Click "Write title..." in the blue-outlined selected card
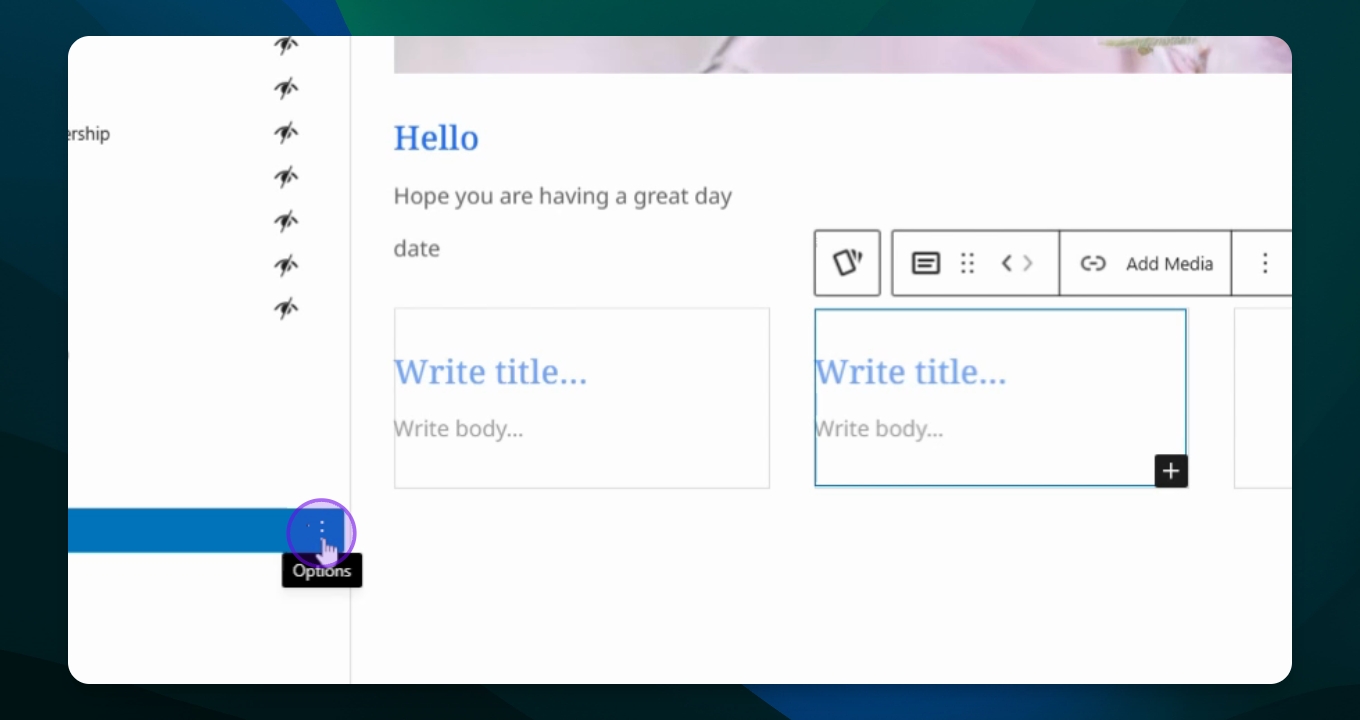 pos(911,372)
